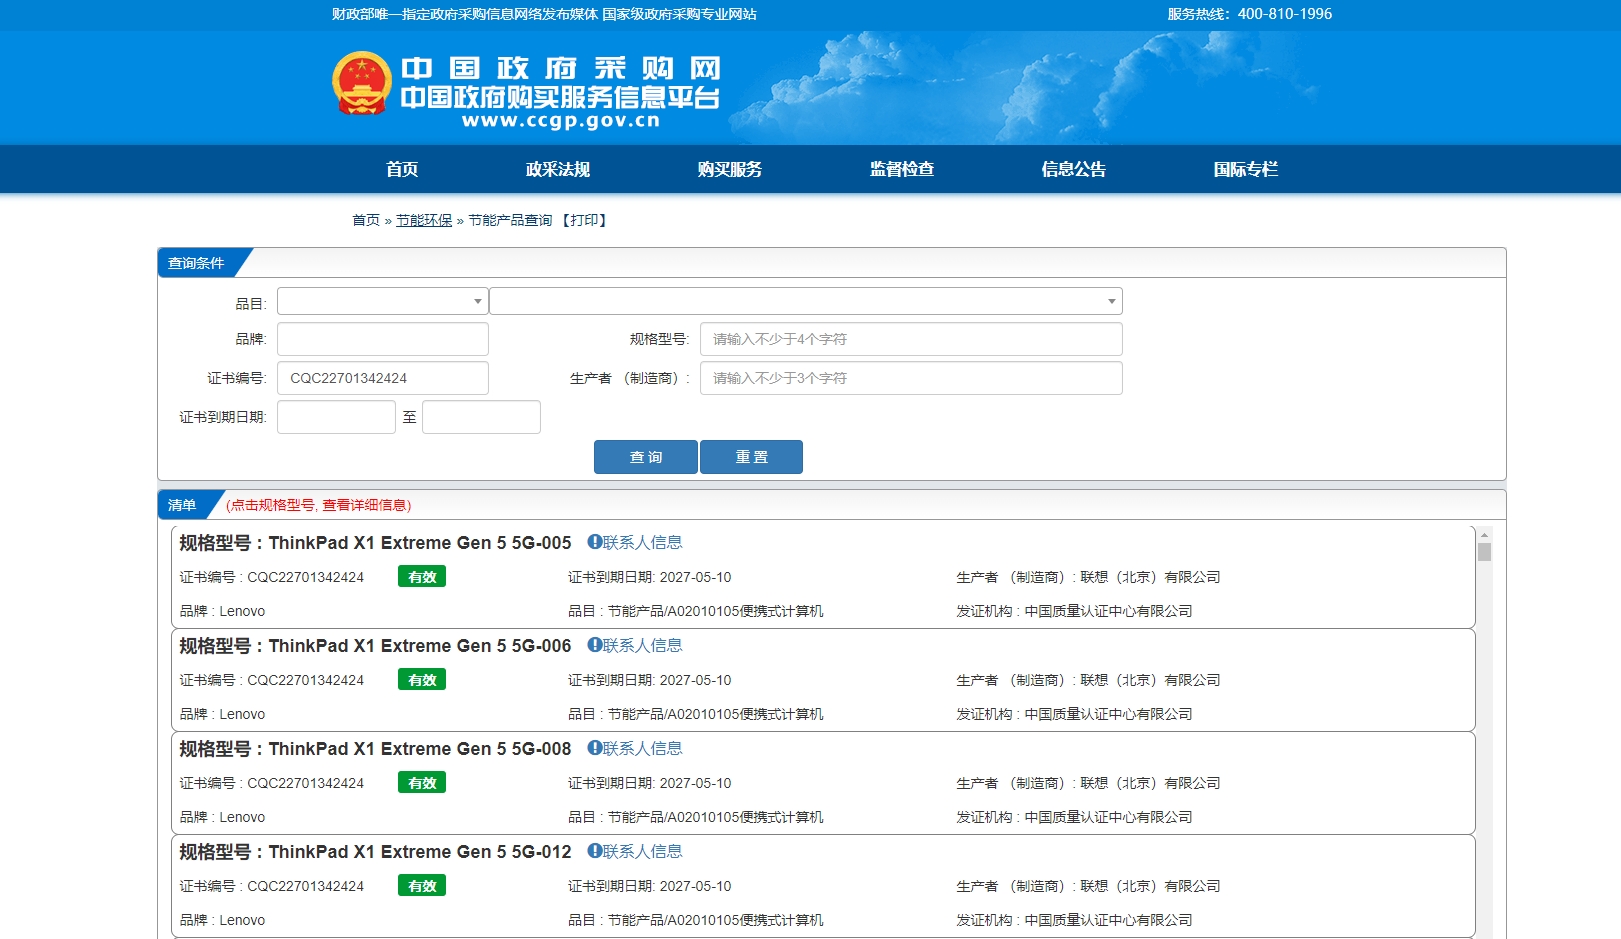Open 信息公告 navigation item

tap(1074, 169)
